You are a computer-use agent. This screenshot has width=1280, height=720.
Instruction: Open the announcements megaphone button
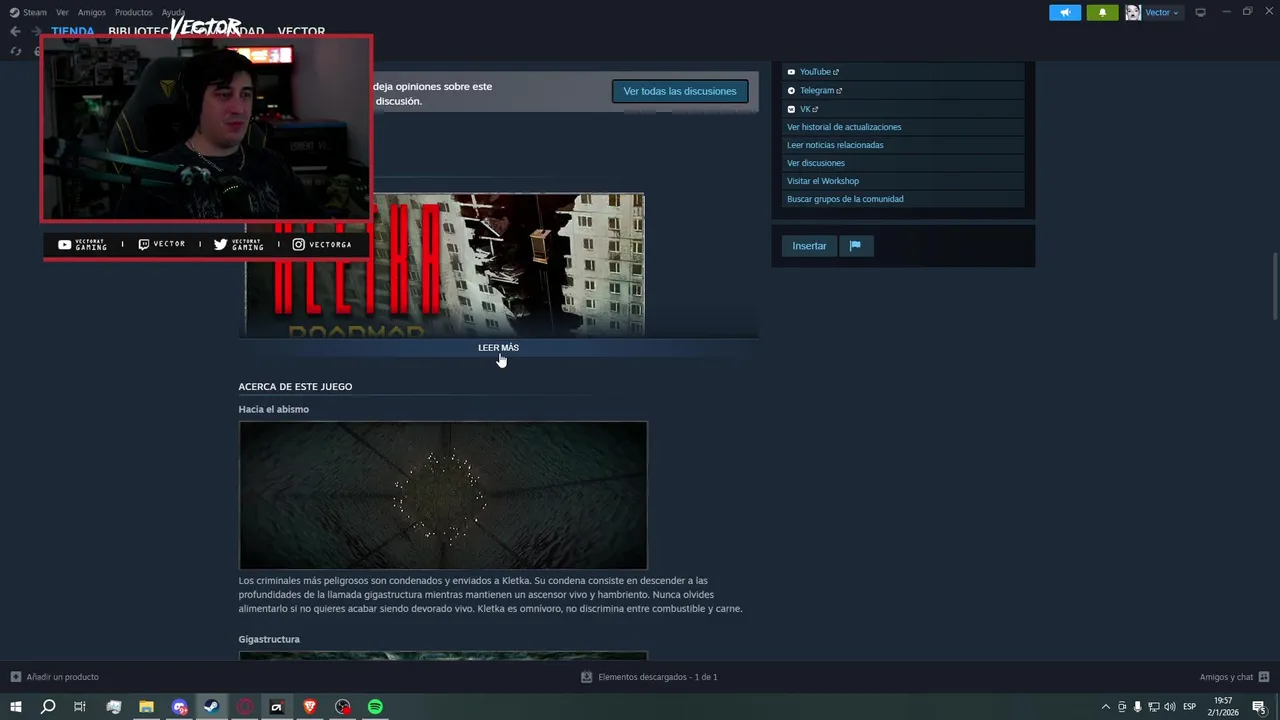pos(1065,12)
